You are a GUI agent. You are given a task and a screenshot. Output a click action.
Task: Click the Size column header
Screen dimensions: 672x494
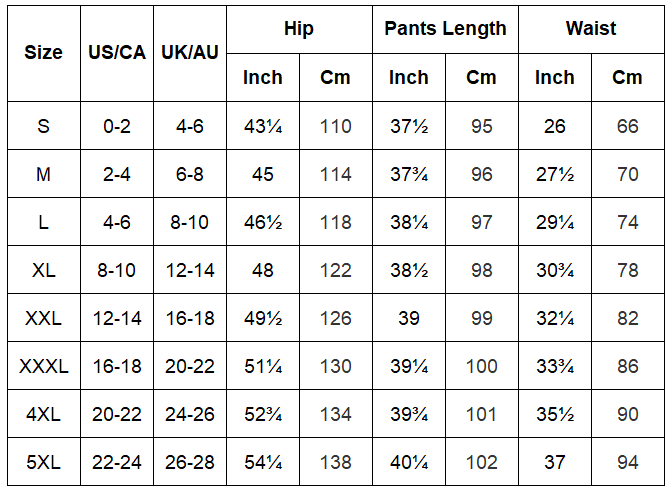pyautogui.click(x=44, y=53)
